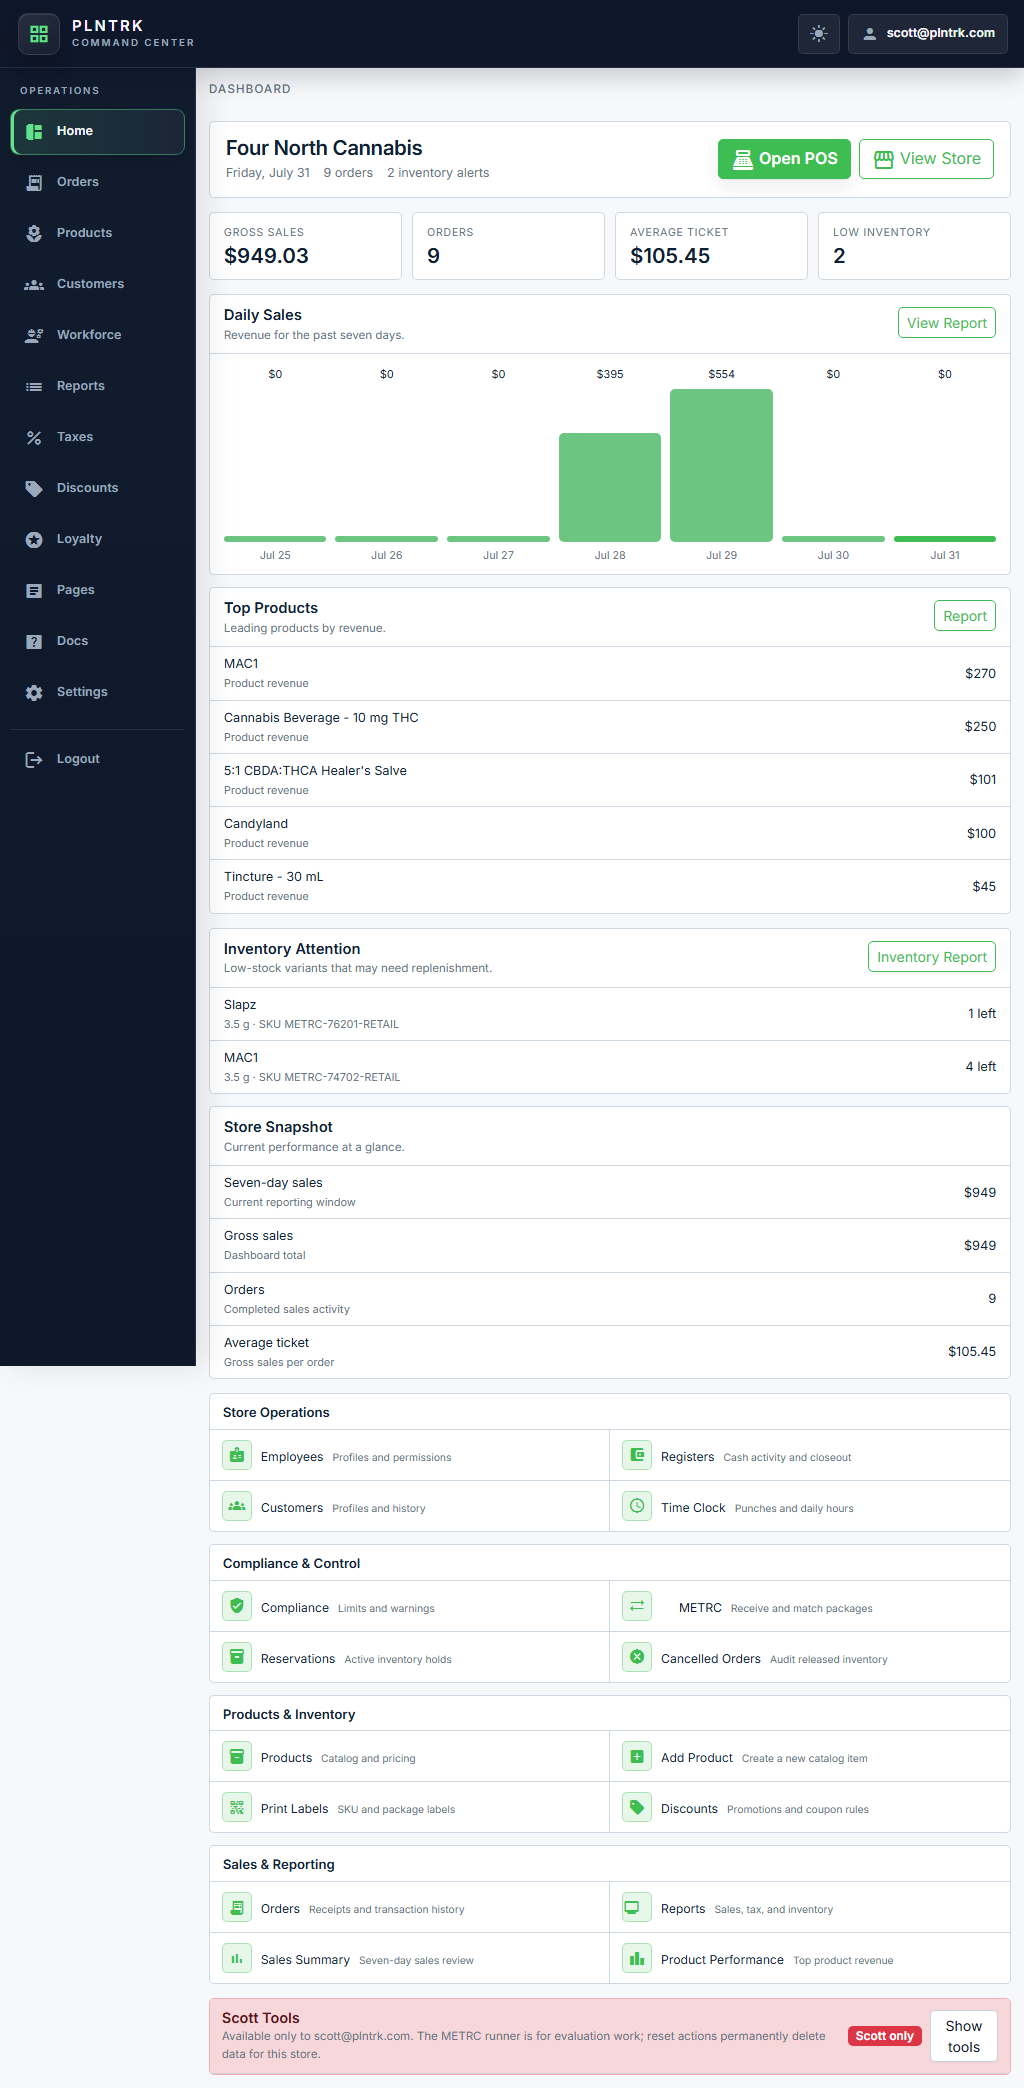Click Show tools in Scott Tools
This screenshot has height=2088, width=1024.
pyautogui.click(x=964, y=2036)
